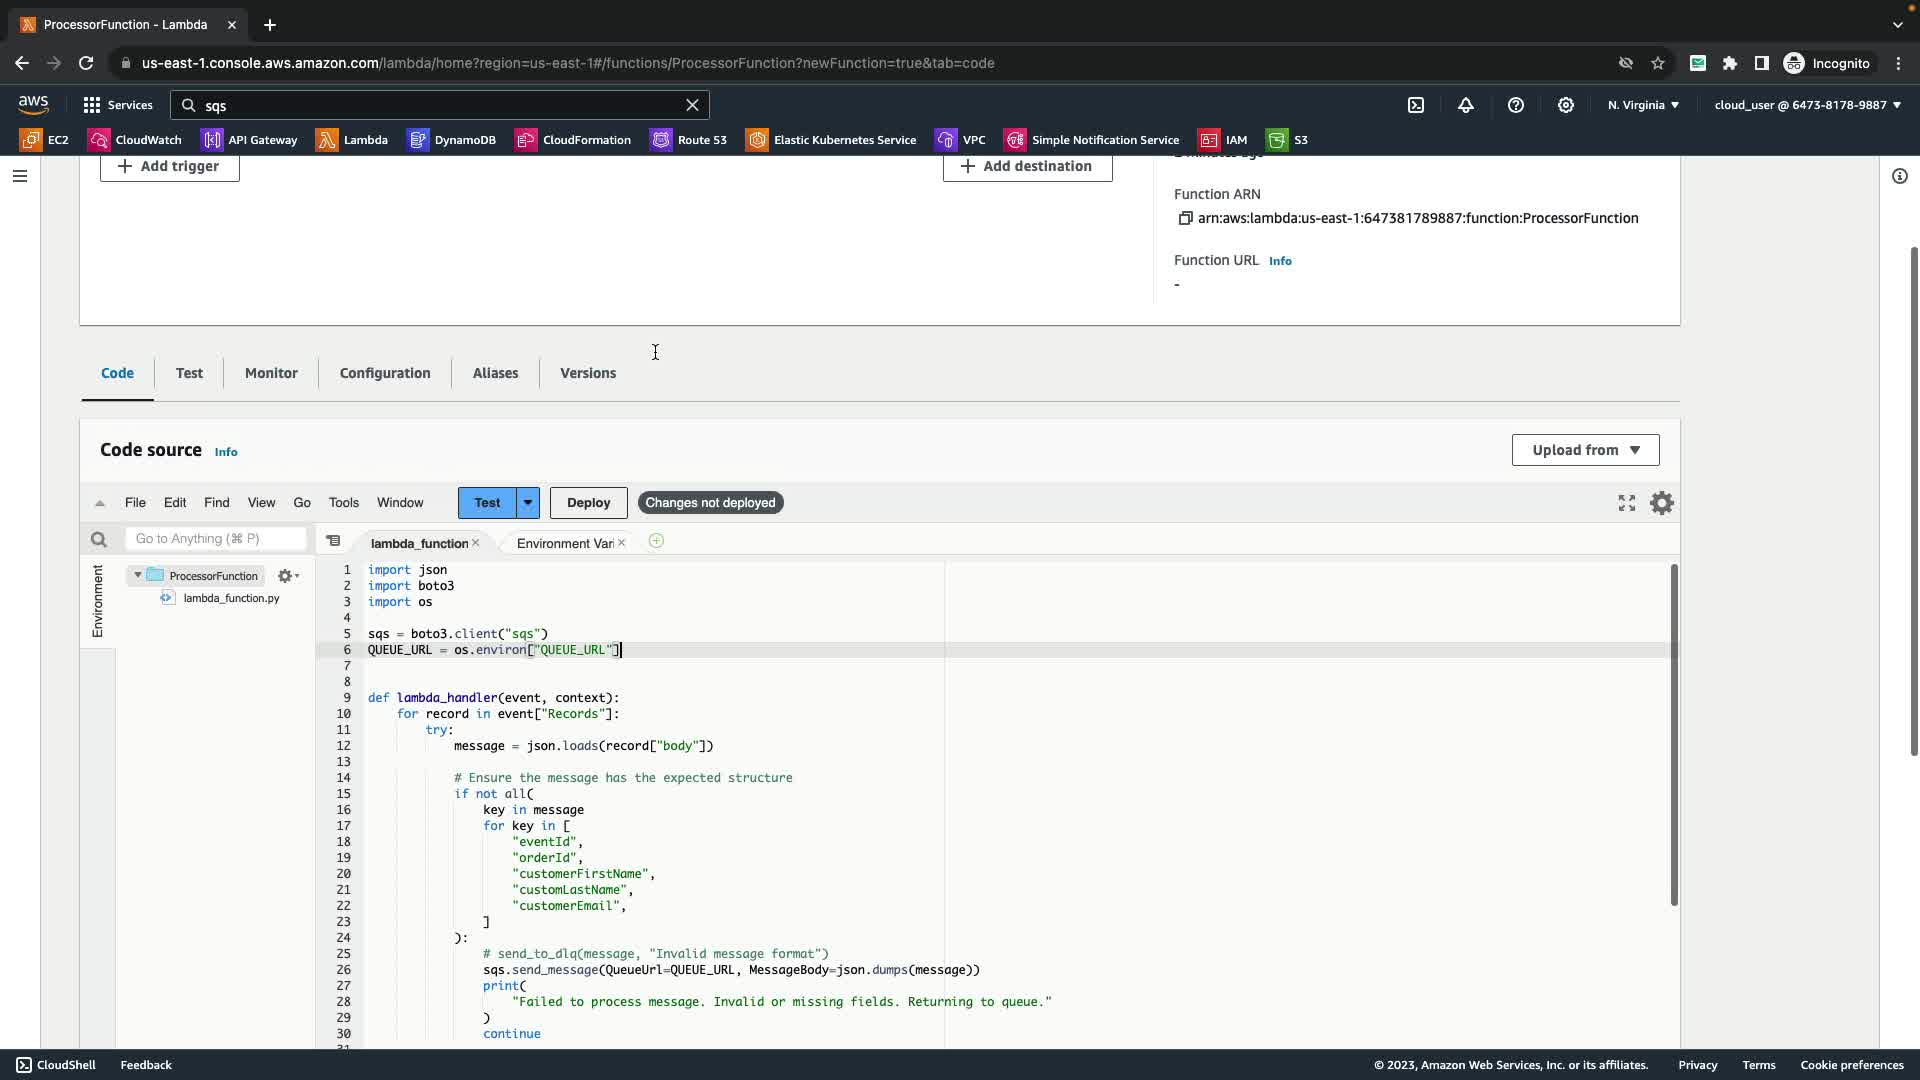Image resolution: width=1920 pixels, height=1080 pixels.
Task: Click the Deploy button
Action: (x=588, y=503)
